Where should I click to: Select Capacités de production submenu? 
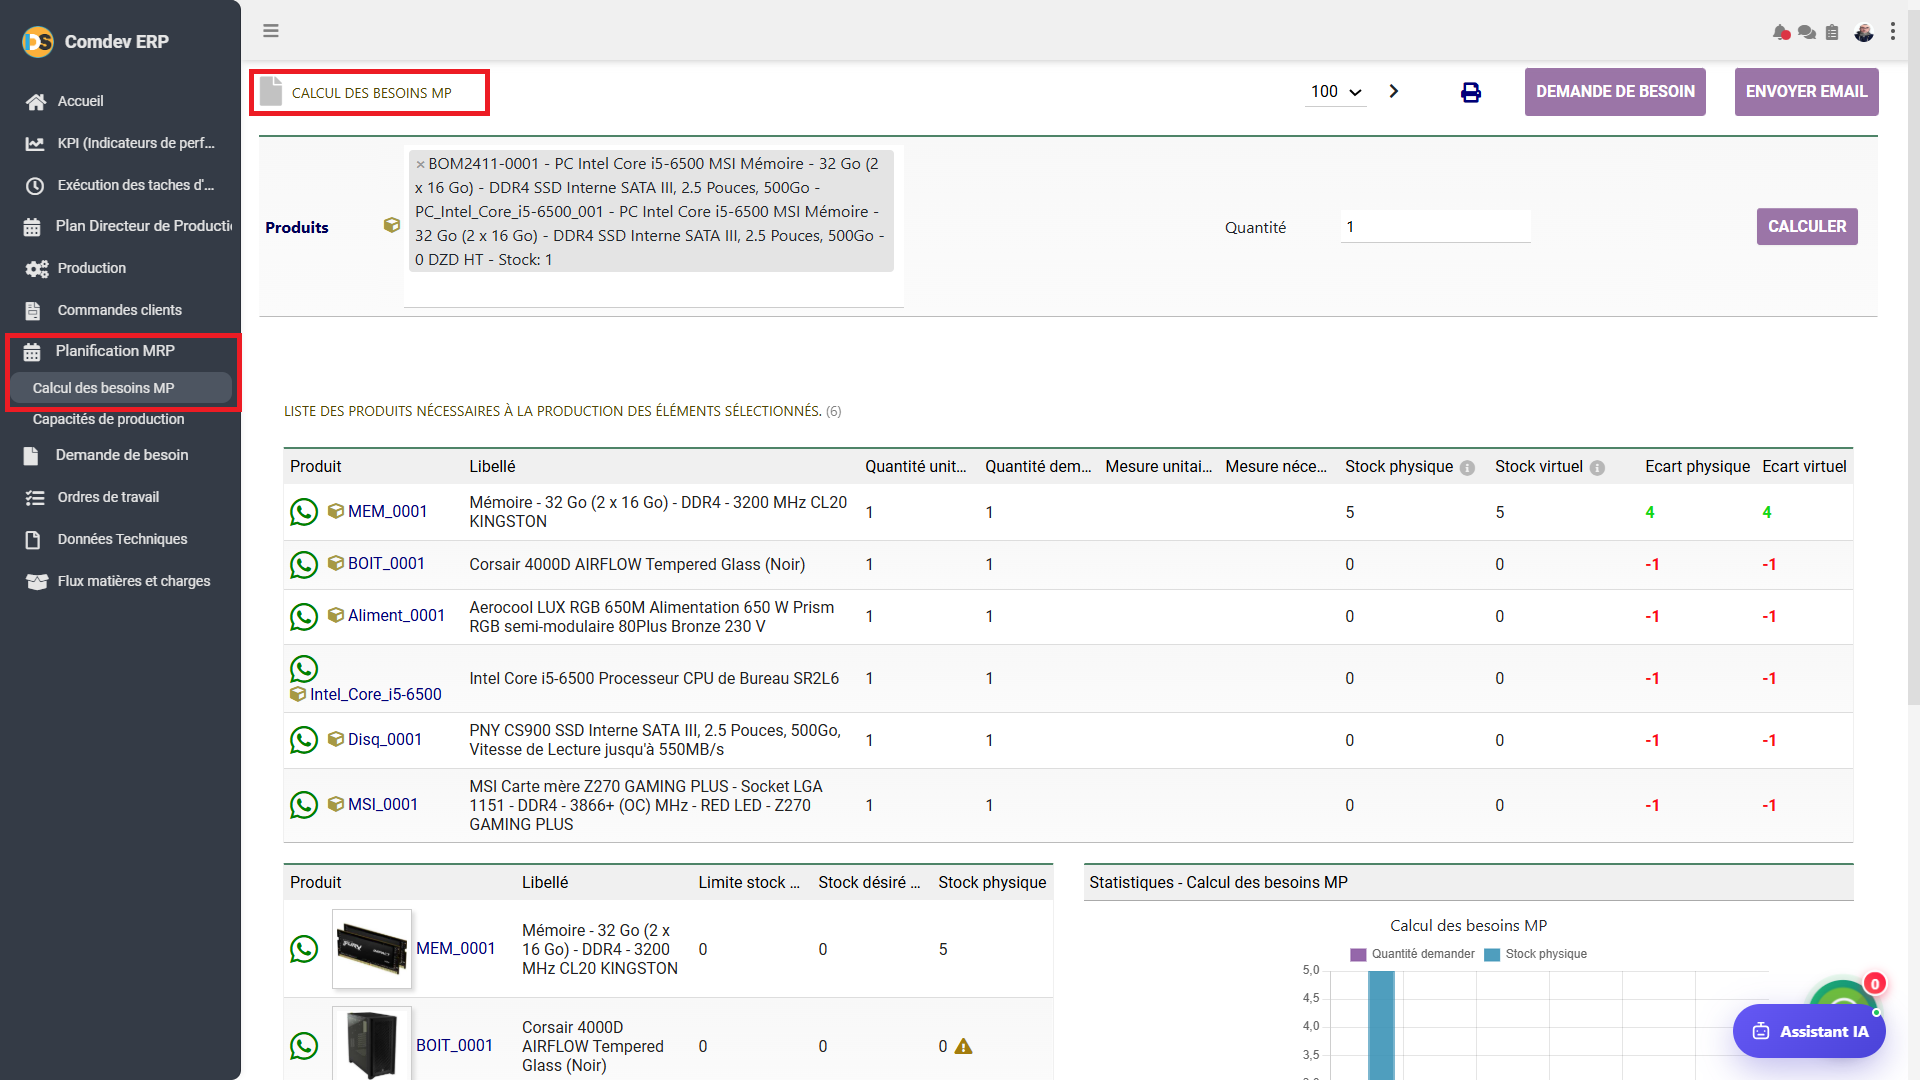[x=108, y=419]
